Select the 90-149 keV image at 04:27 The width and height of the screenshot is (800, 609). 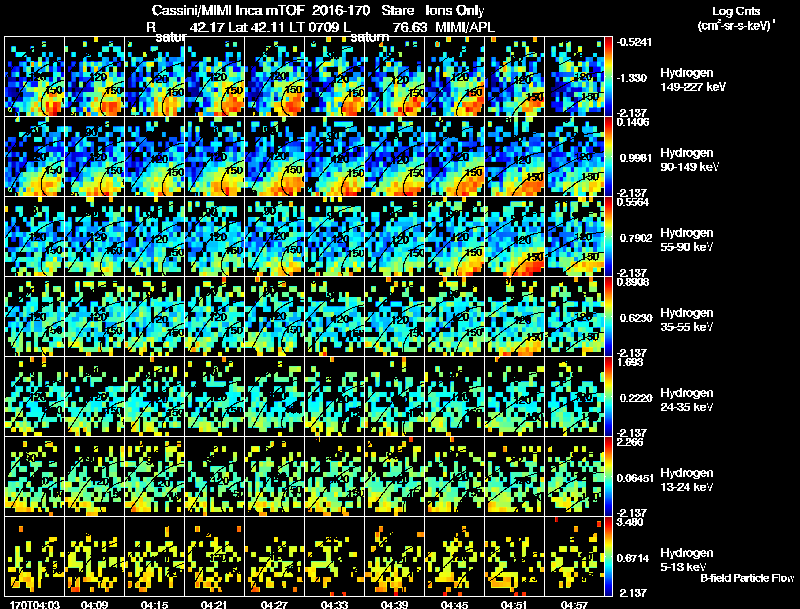tap(274, 157)
